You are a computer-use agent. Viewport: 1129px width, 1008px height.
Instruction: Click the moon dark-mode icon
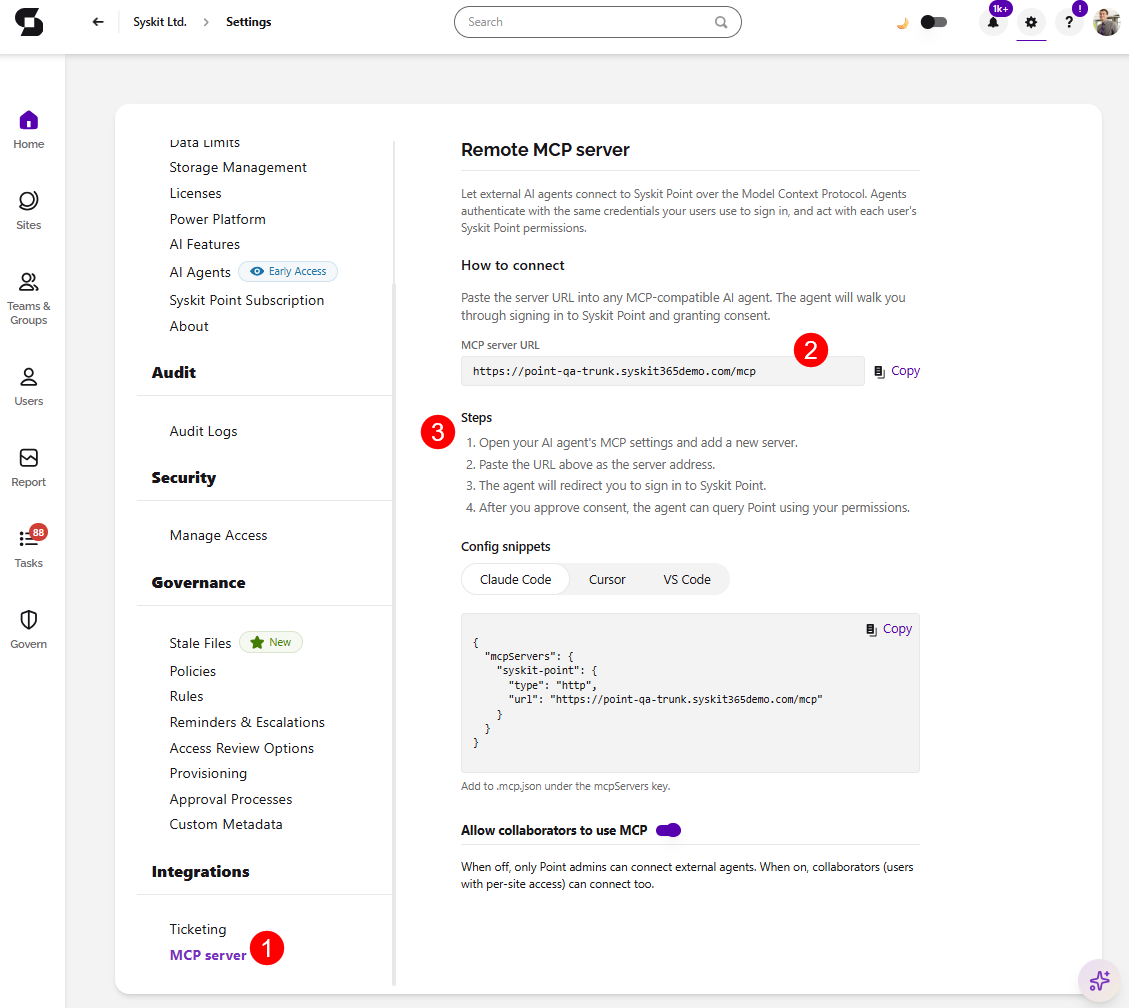(x=902, y=23)
